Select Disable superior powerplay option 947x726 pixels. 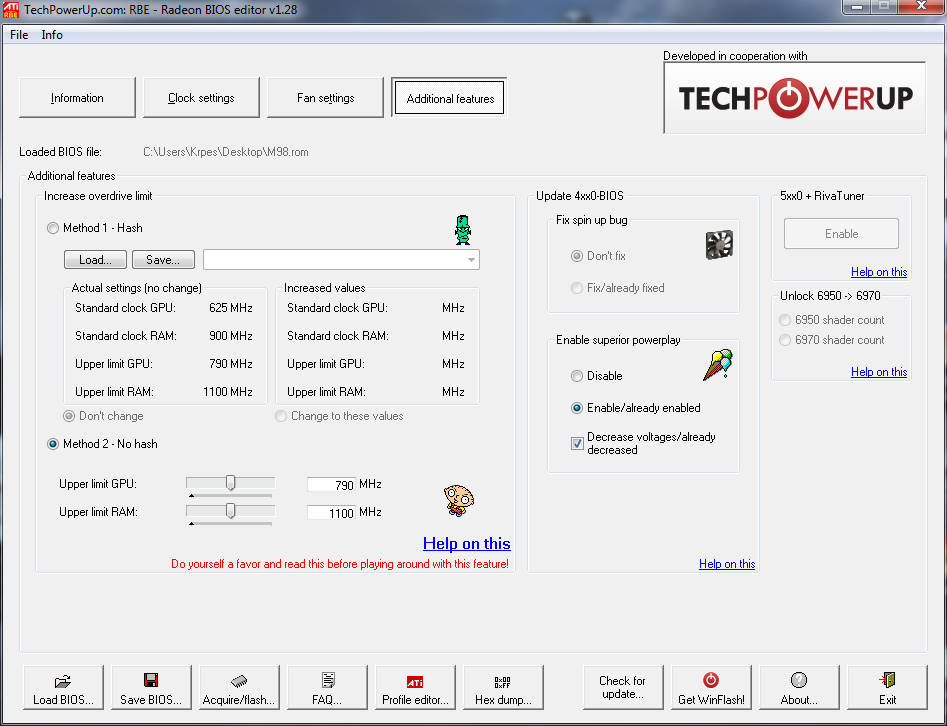click(x=576, y=376)
